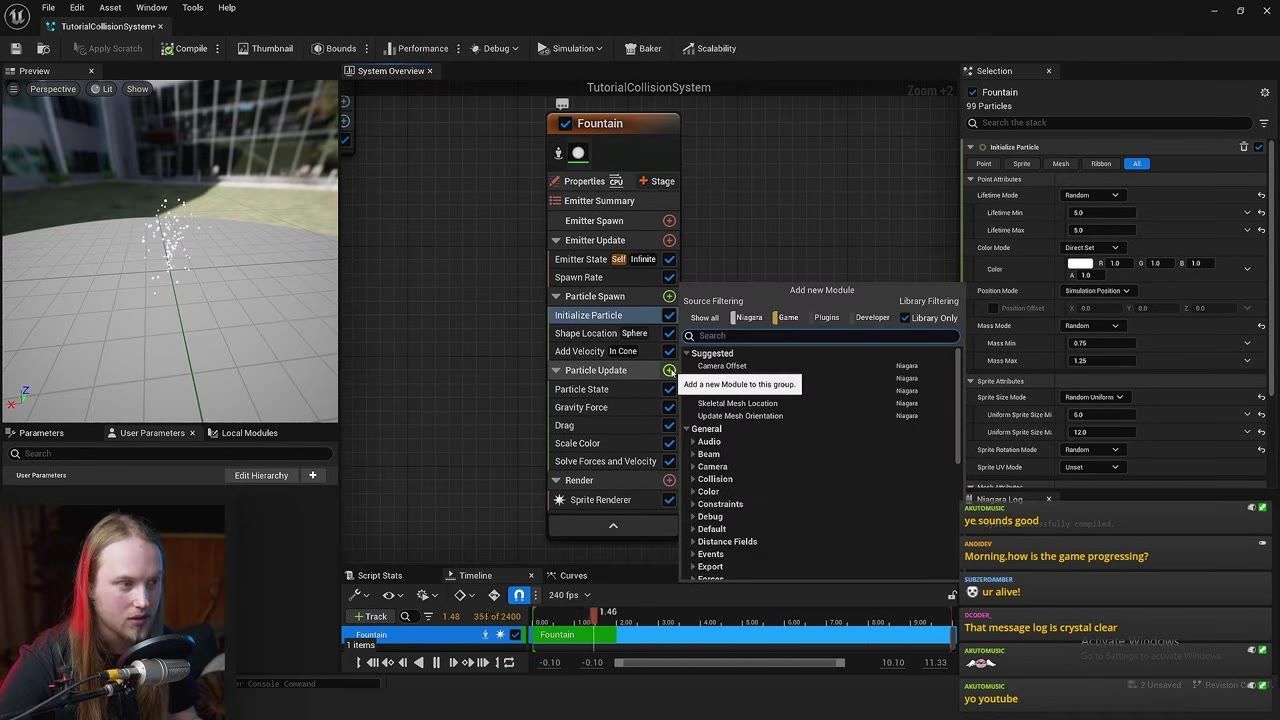The height and width of the screenshot is (720, 1280).
Task: Toggle Bounds display in toolbar
Action: pyautogui.click(x=334, y=48)
